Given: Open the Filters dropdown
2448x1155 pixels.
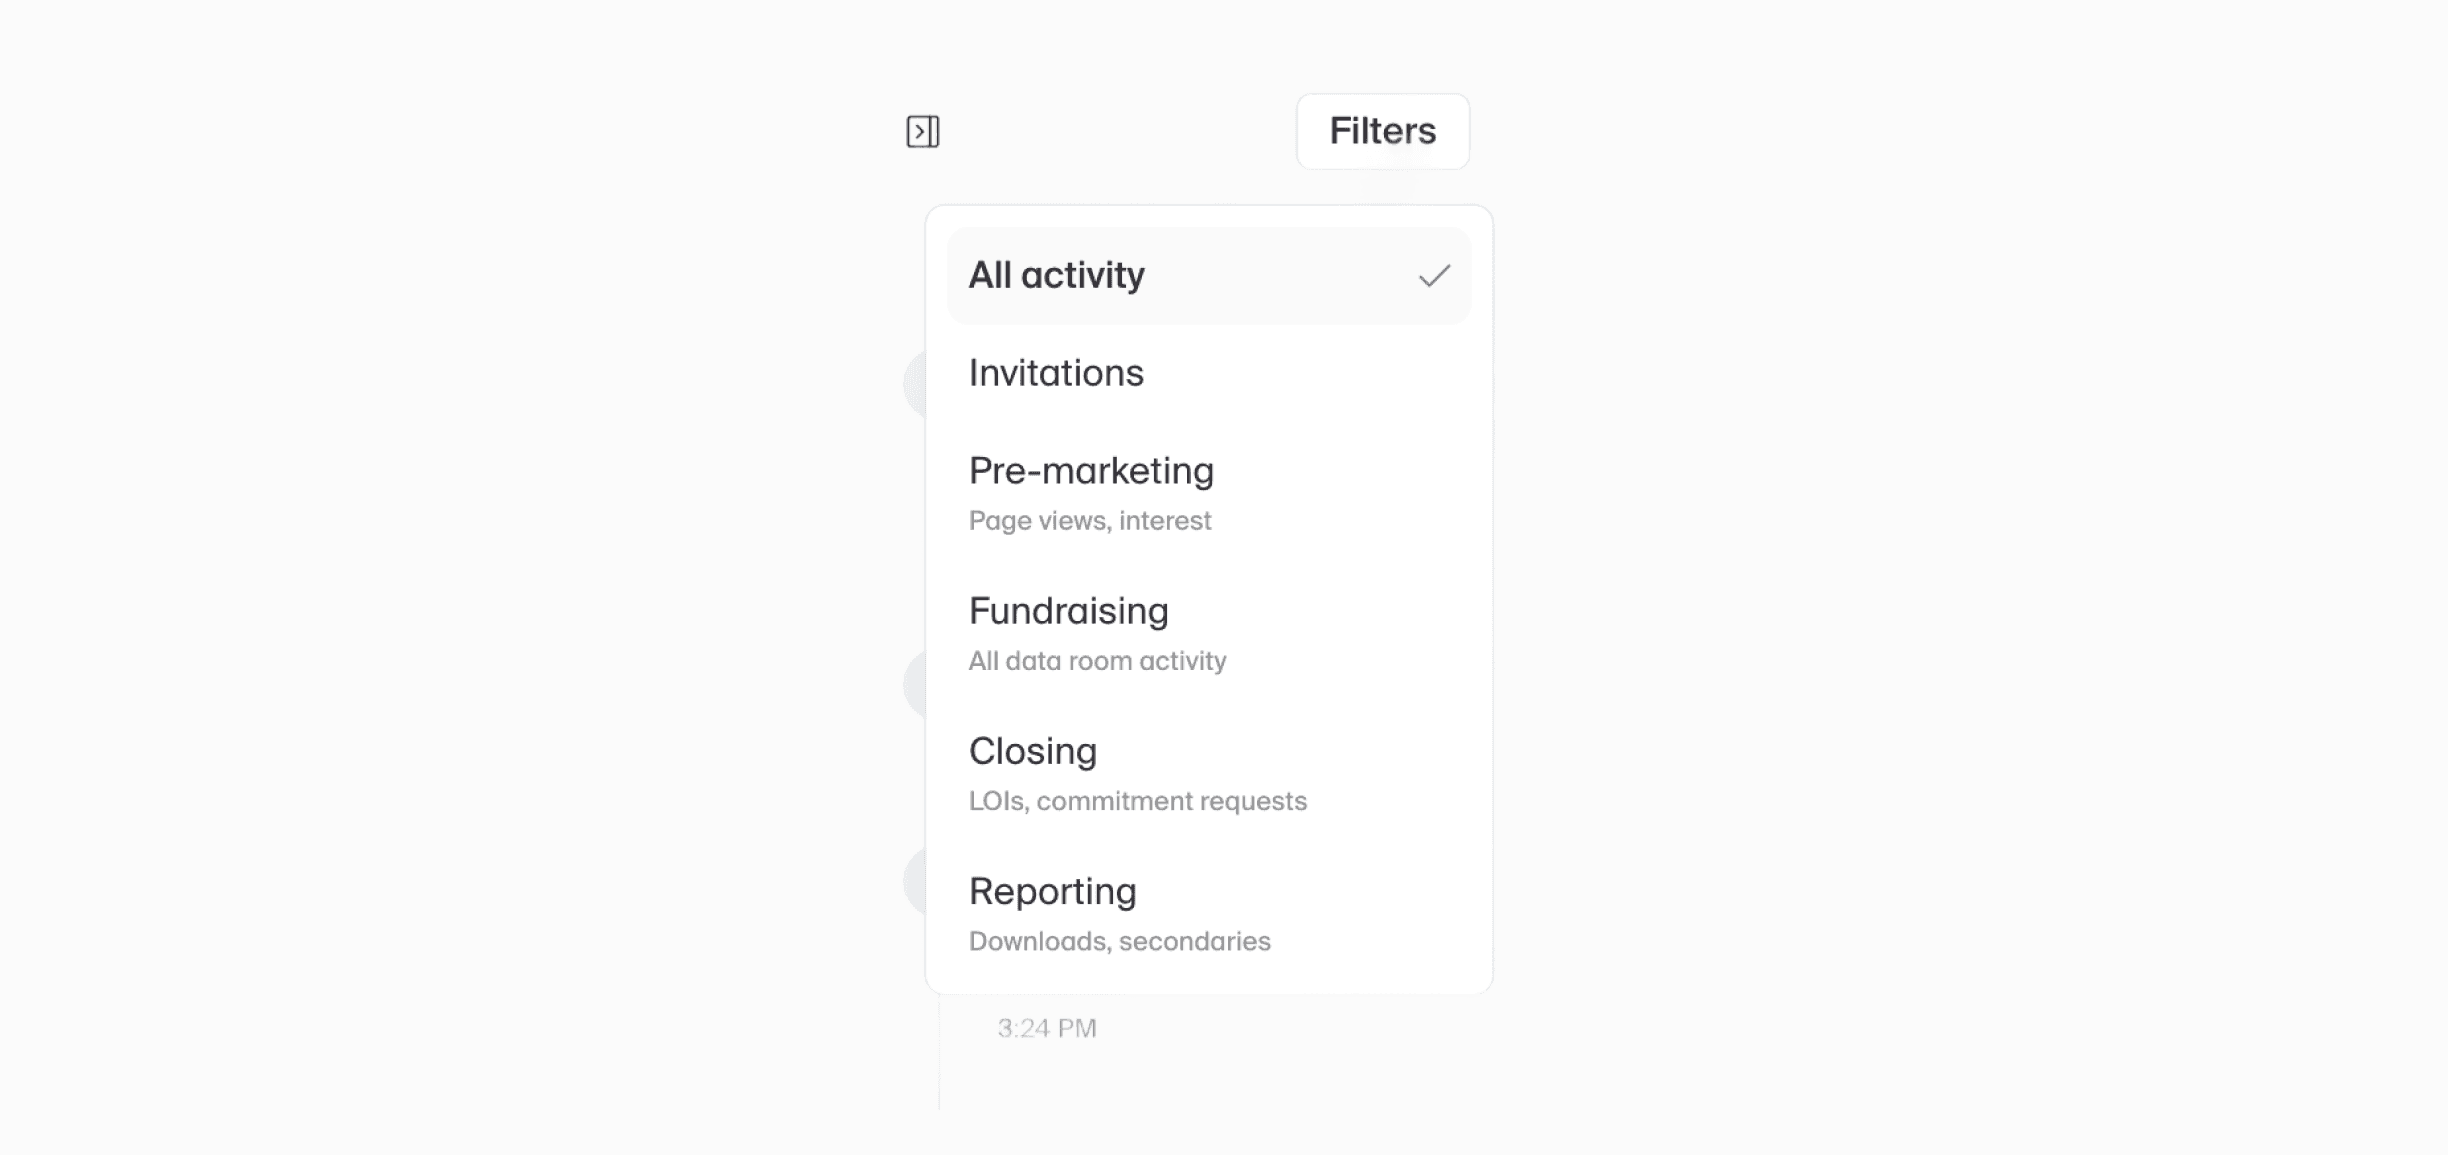Looking at the screenshot, I should pos(1383,131).
